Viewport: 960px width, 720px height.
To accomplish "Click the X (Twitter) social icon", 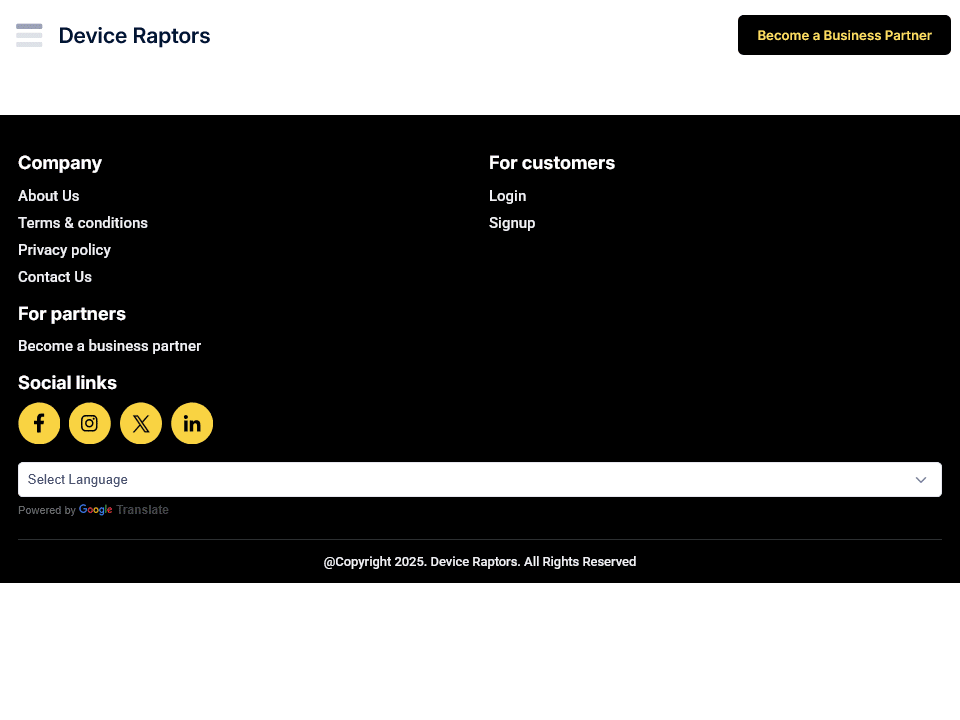I will point(141,423).
